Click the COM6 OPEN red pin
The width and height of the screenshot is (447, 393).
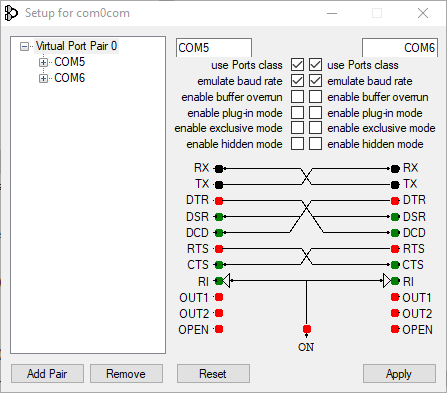click(x=395, y=329)
